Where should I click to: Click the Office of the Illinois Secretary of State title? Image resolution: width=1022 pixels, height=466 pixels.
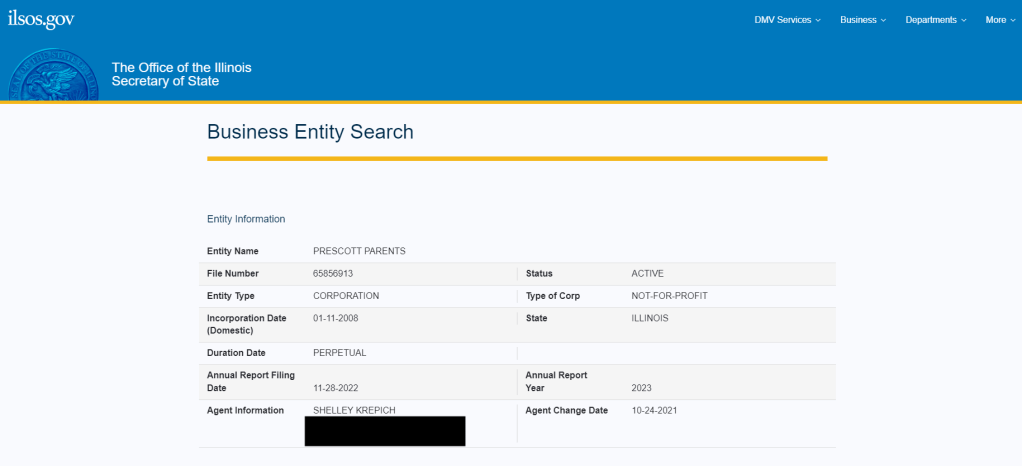(181, 74)
